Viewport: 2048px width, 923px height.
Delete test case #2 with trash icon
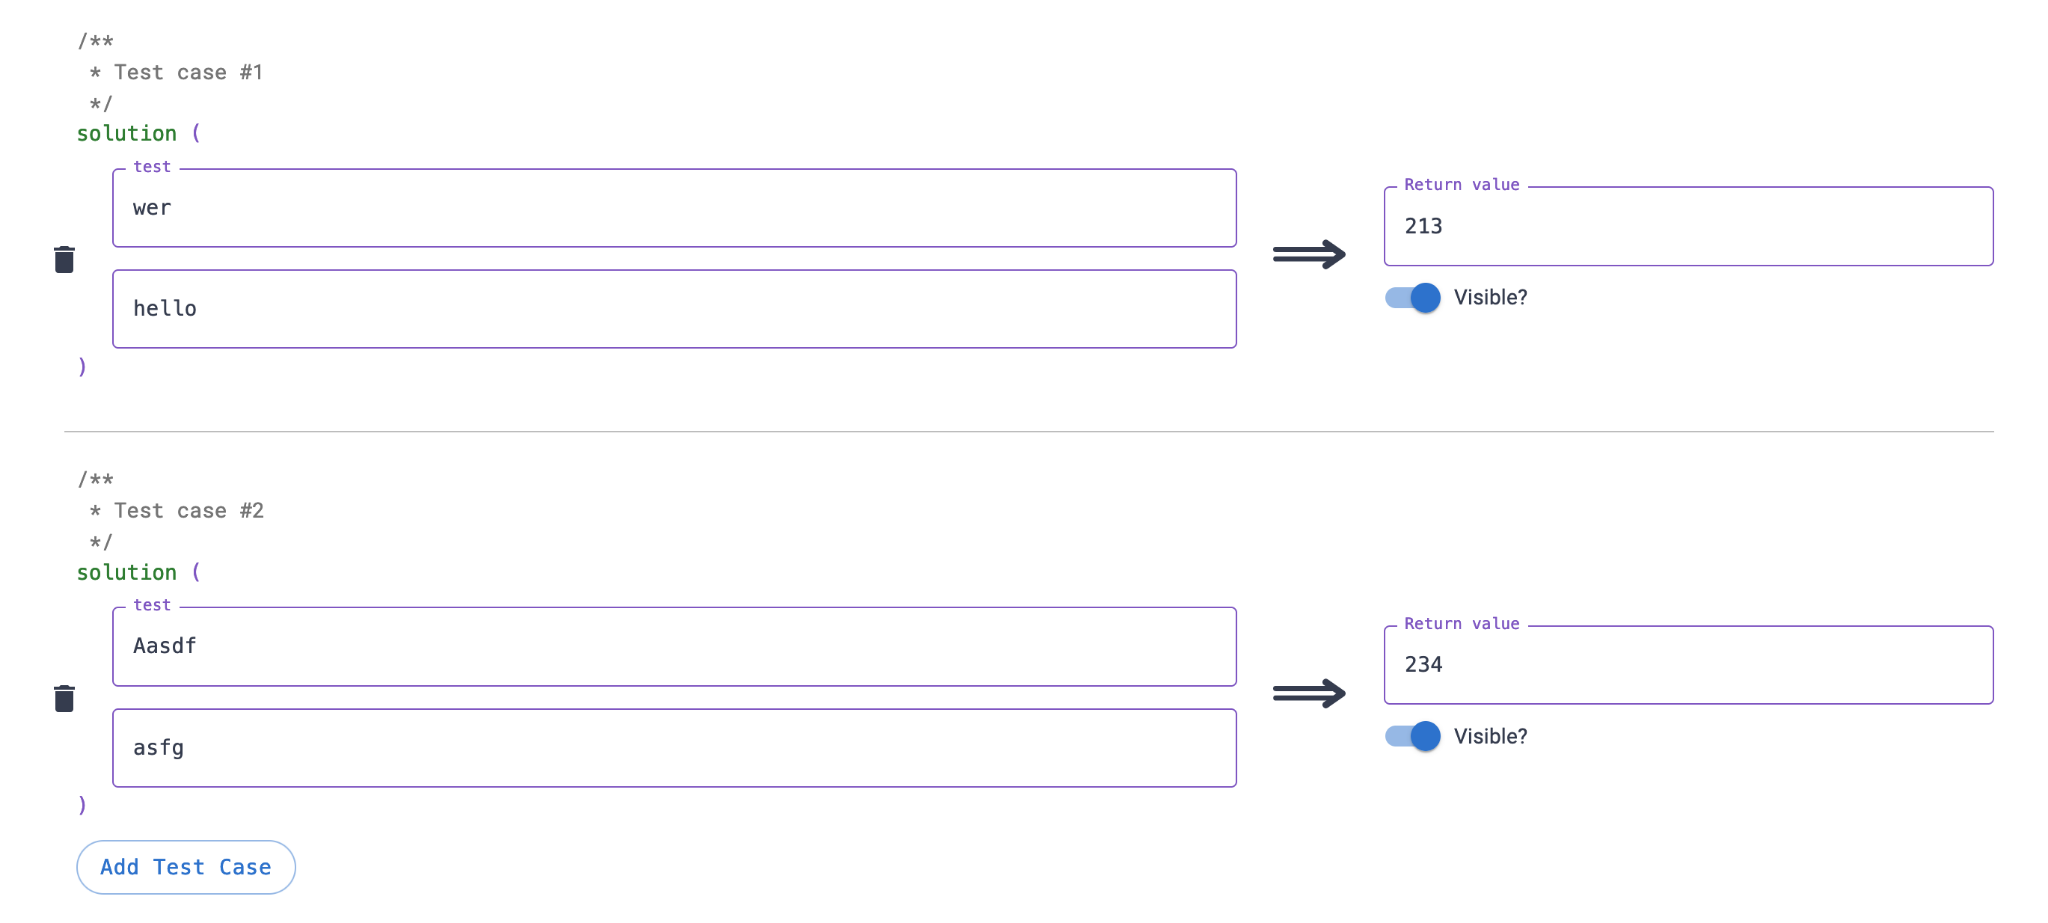[64, 698]
